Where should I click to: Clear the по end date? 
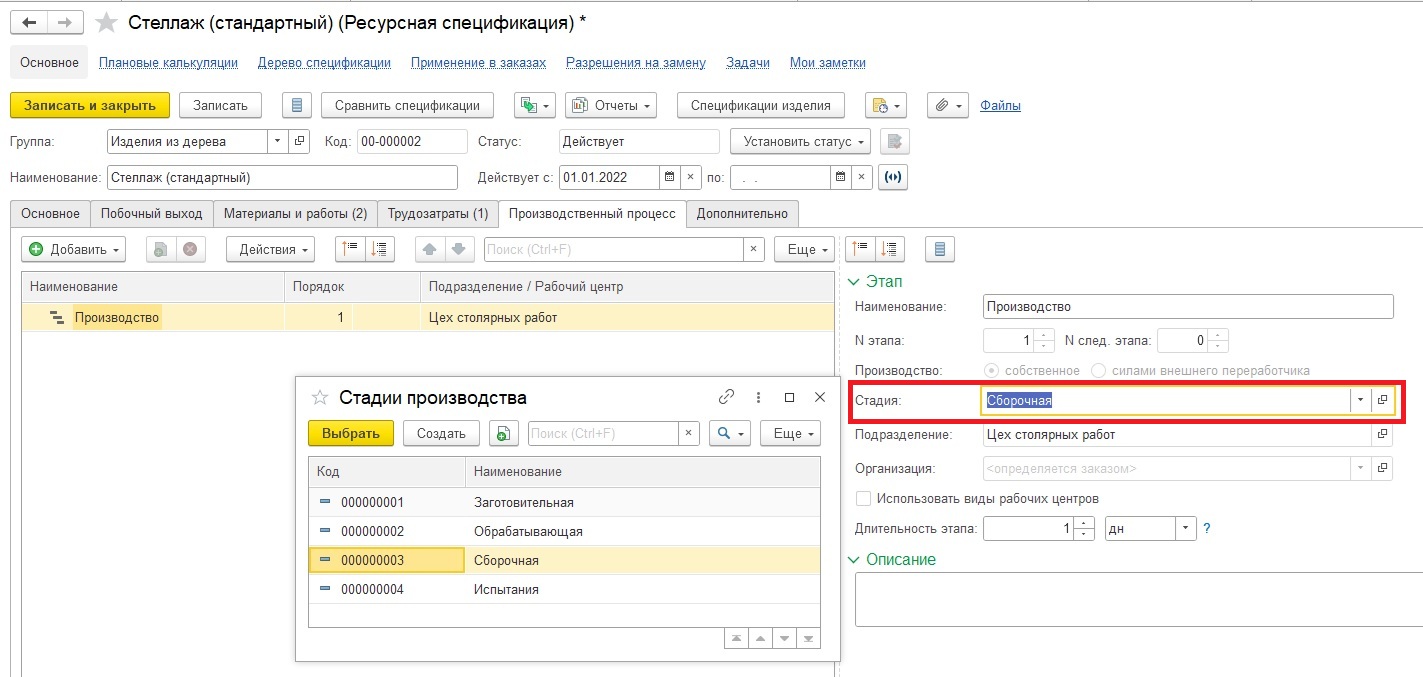(x=862, y=178)
